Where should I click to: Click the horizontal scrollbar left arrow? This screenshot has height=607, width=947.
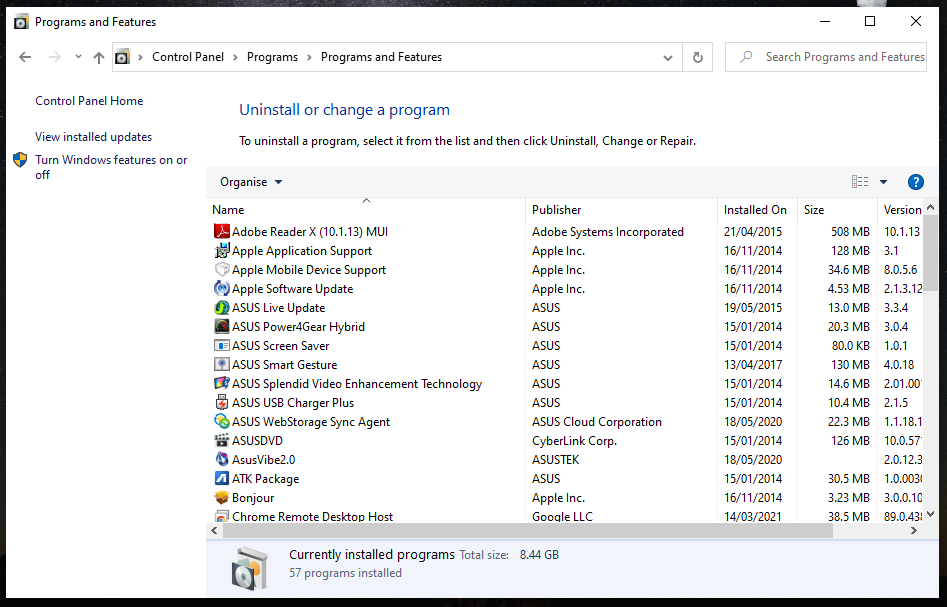pyautogui.click(x=214, y=530)
